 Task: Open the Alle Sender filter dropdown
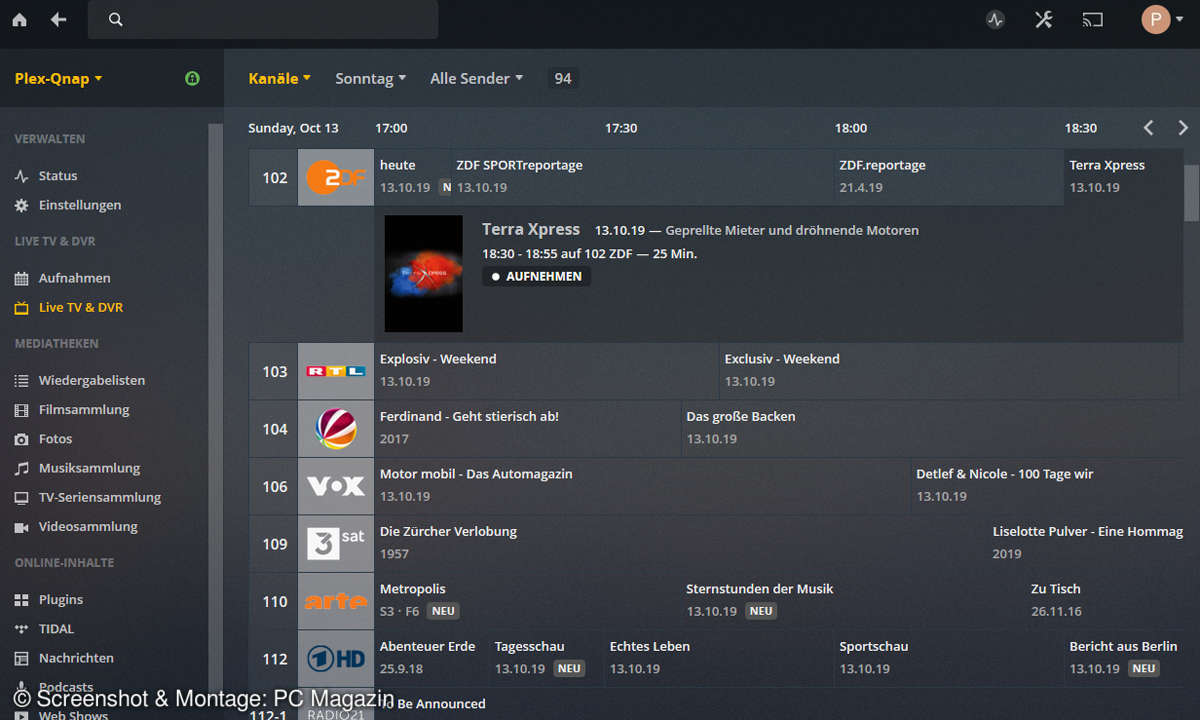pos(476,78)
